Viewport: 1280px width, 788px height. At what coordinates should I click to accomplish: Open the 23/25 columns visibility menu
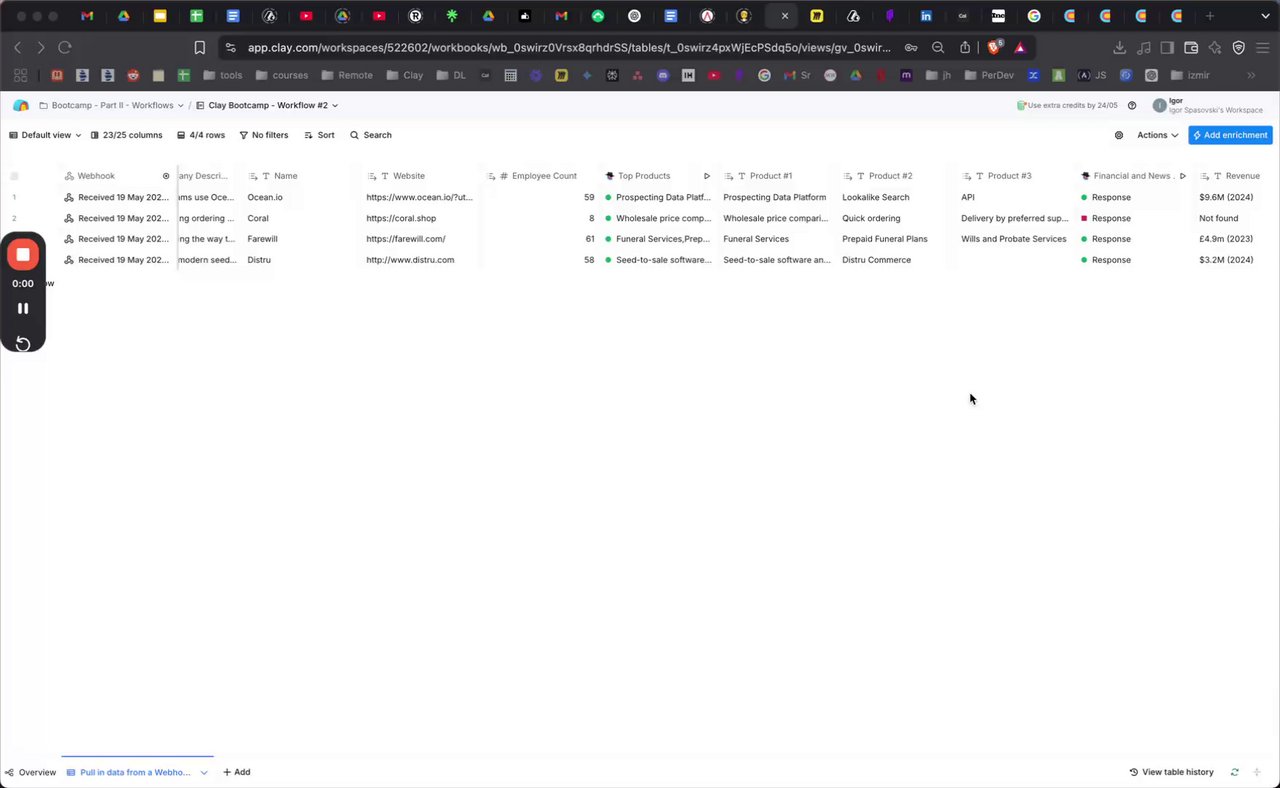[126, 135]
